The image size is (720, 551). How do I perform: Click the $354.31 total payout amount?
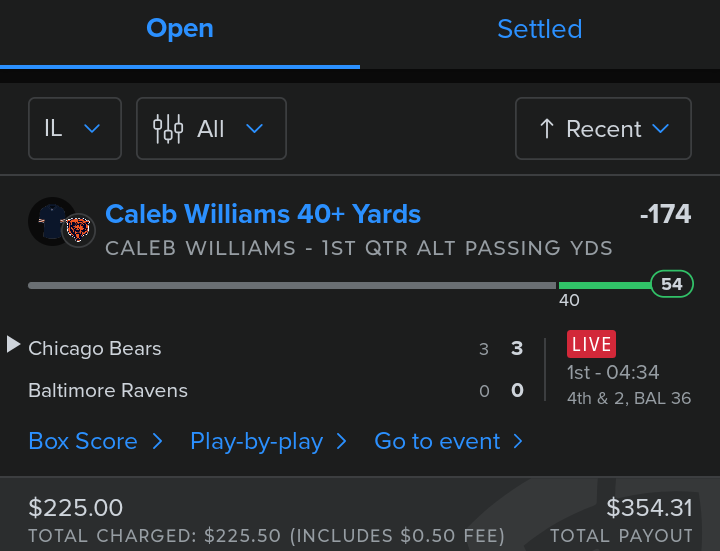649,508
